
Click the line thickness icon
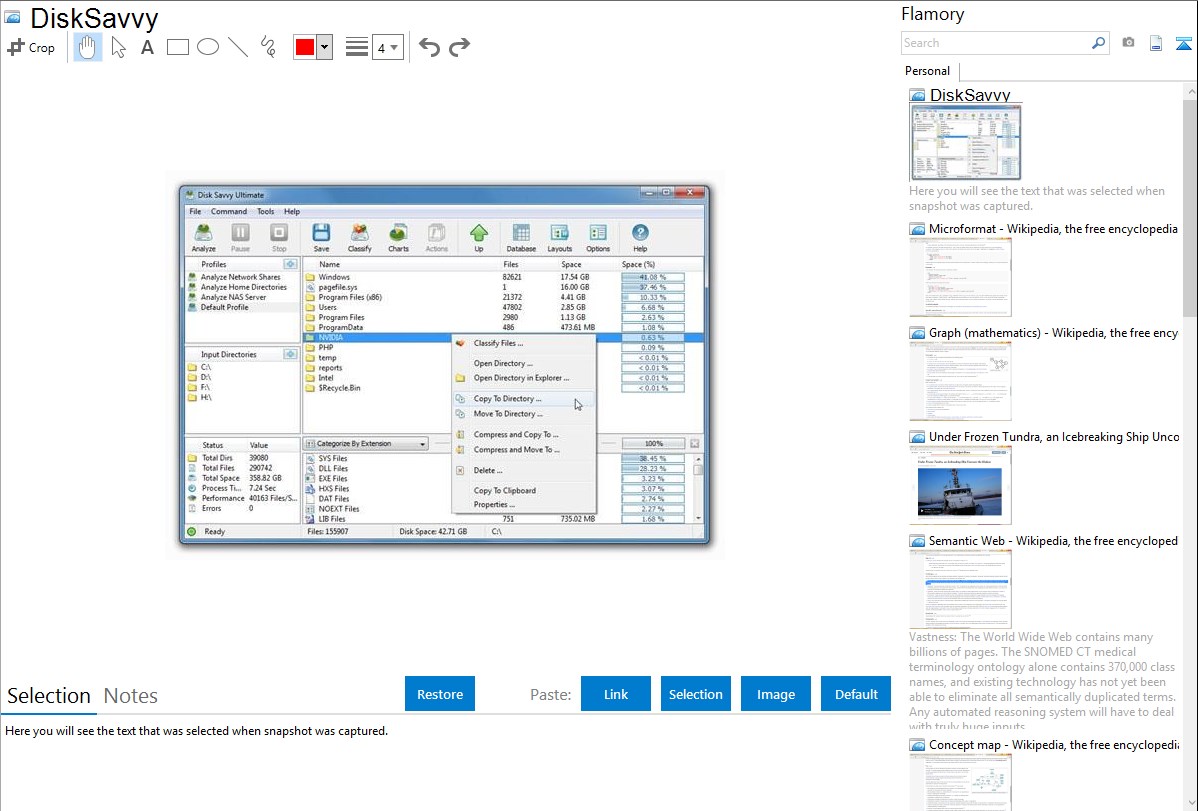coord(357,47)
